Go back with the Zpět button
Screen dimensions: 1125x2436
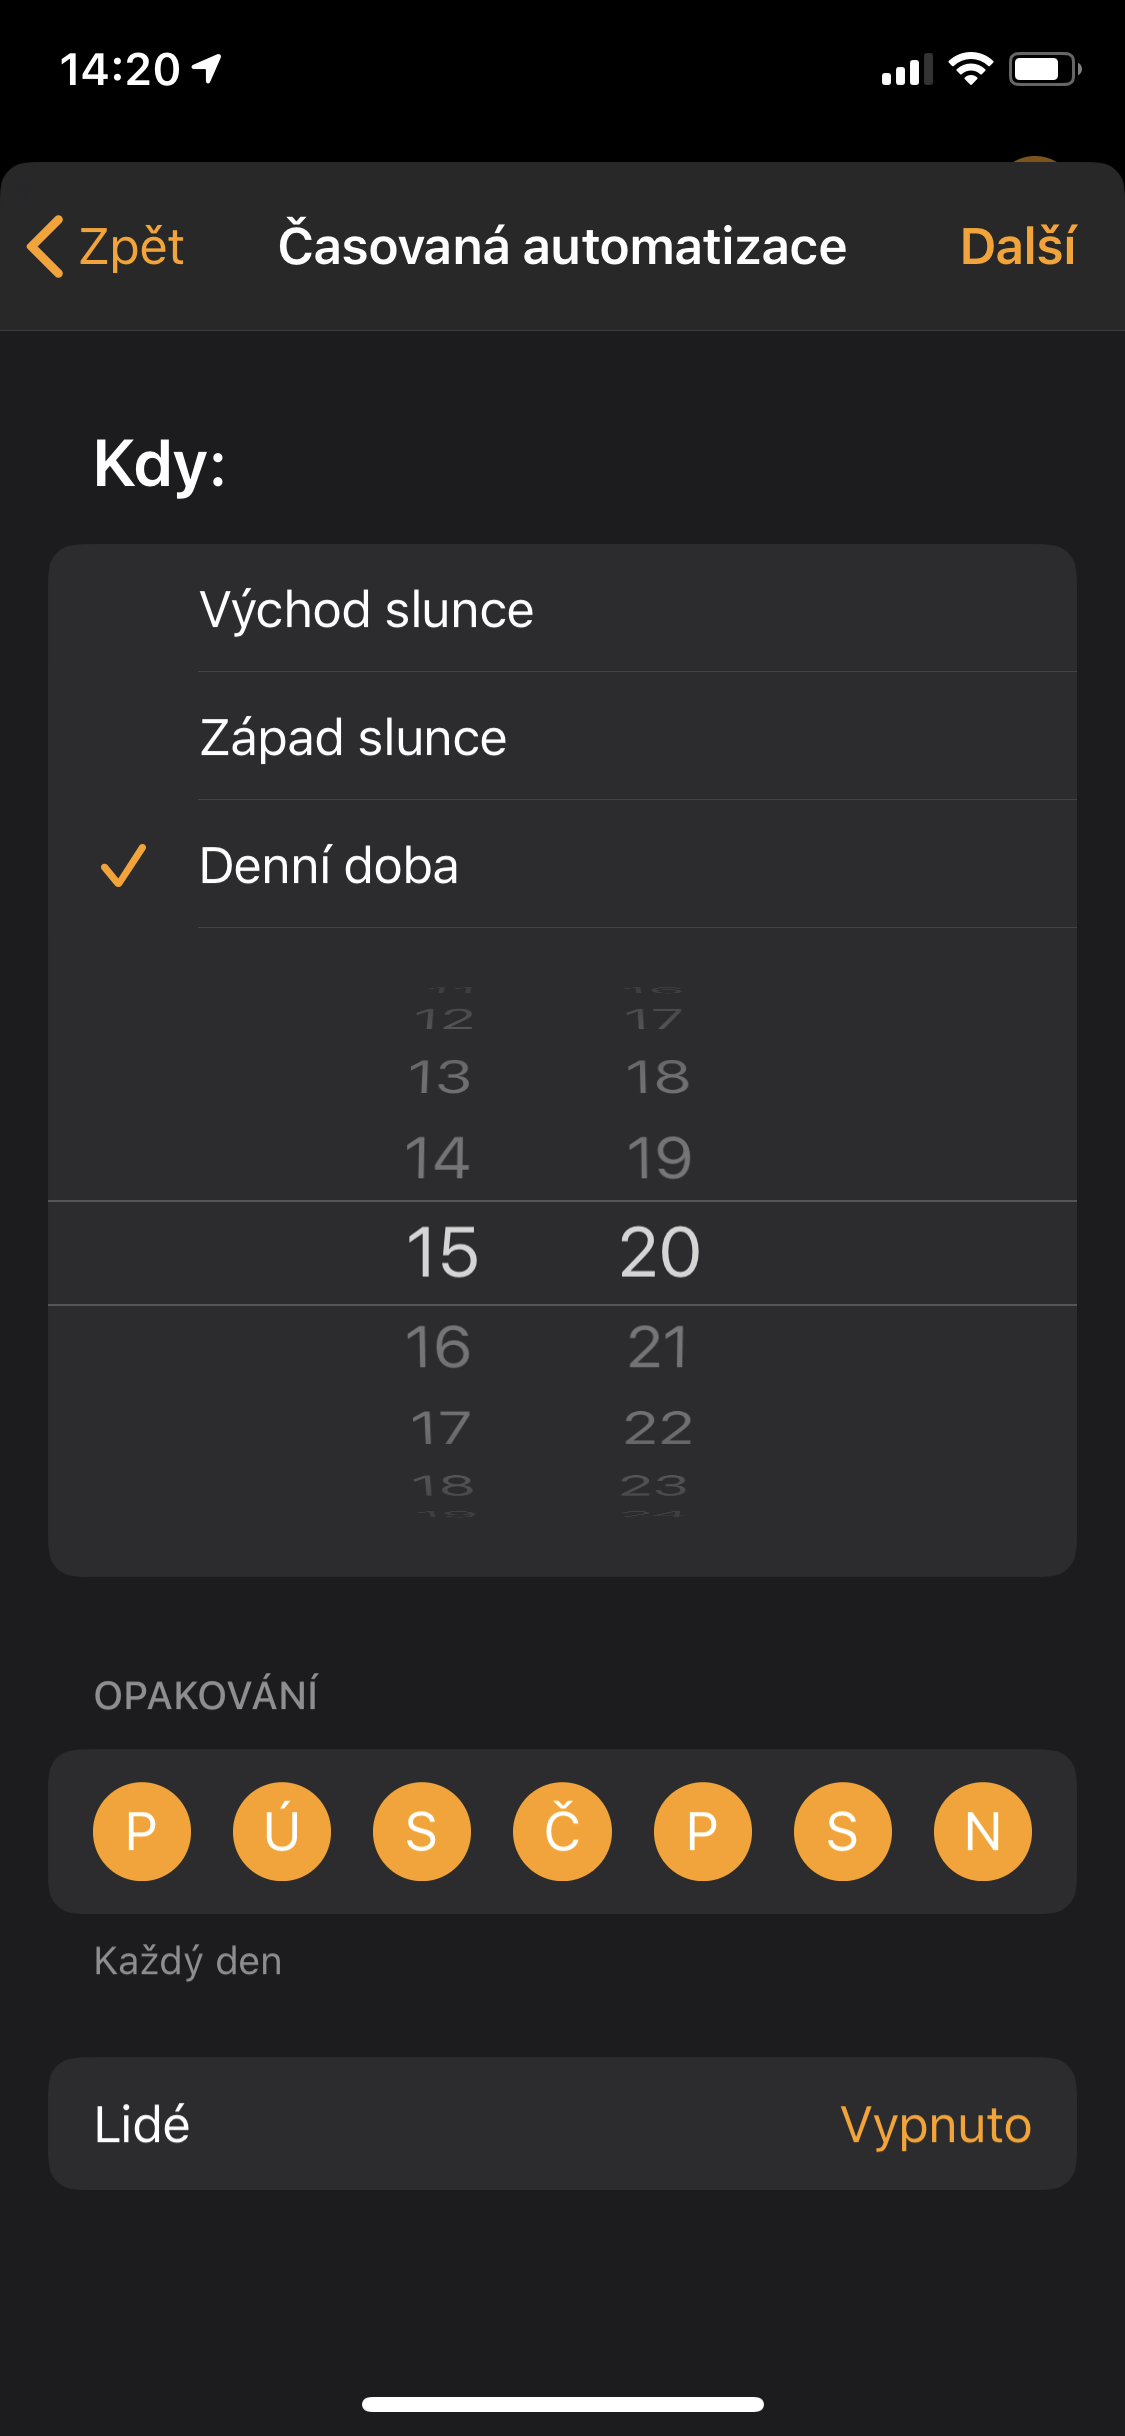pos(130,246)
